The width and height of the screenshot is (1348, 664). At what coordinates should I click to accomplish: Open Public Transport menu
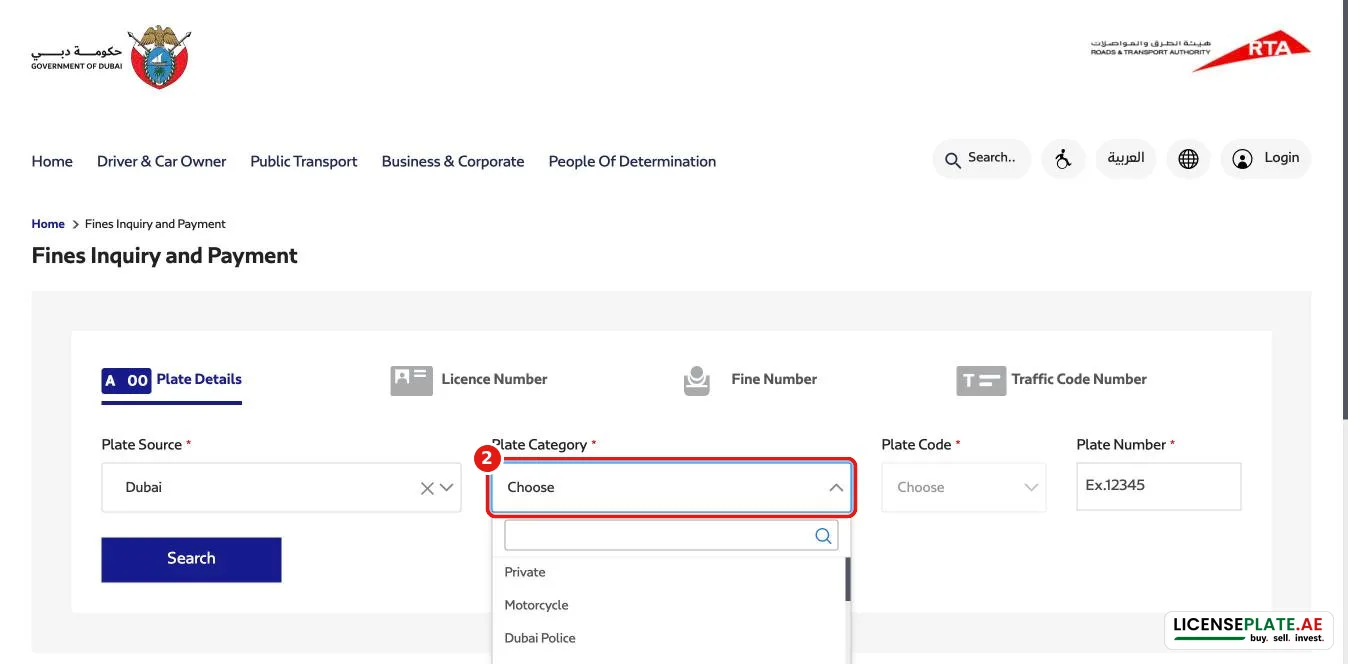(x=303, y=161)
